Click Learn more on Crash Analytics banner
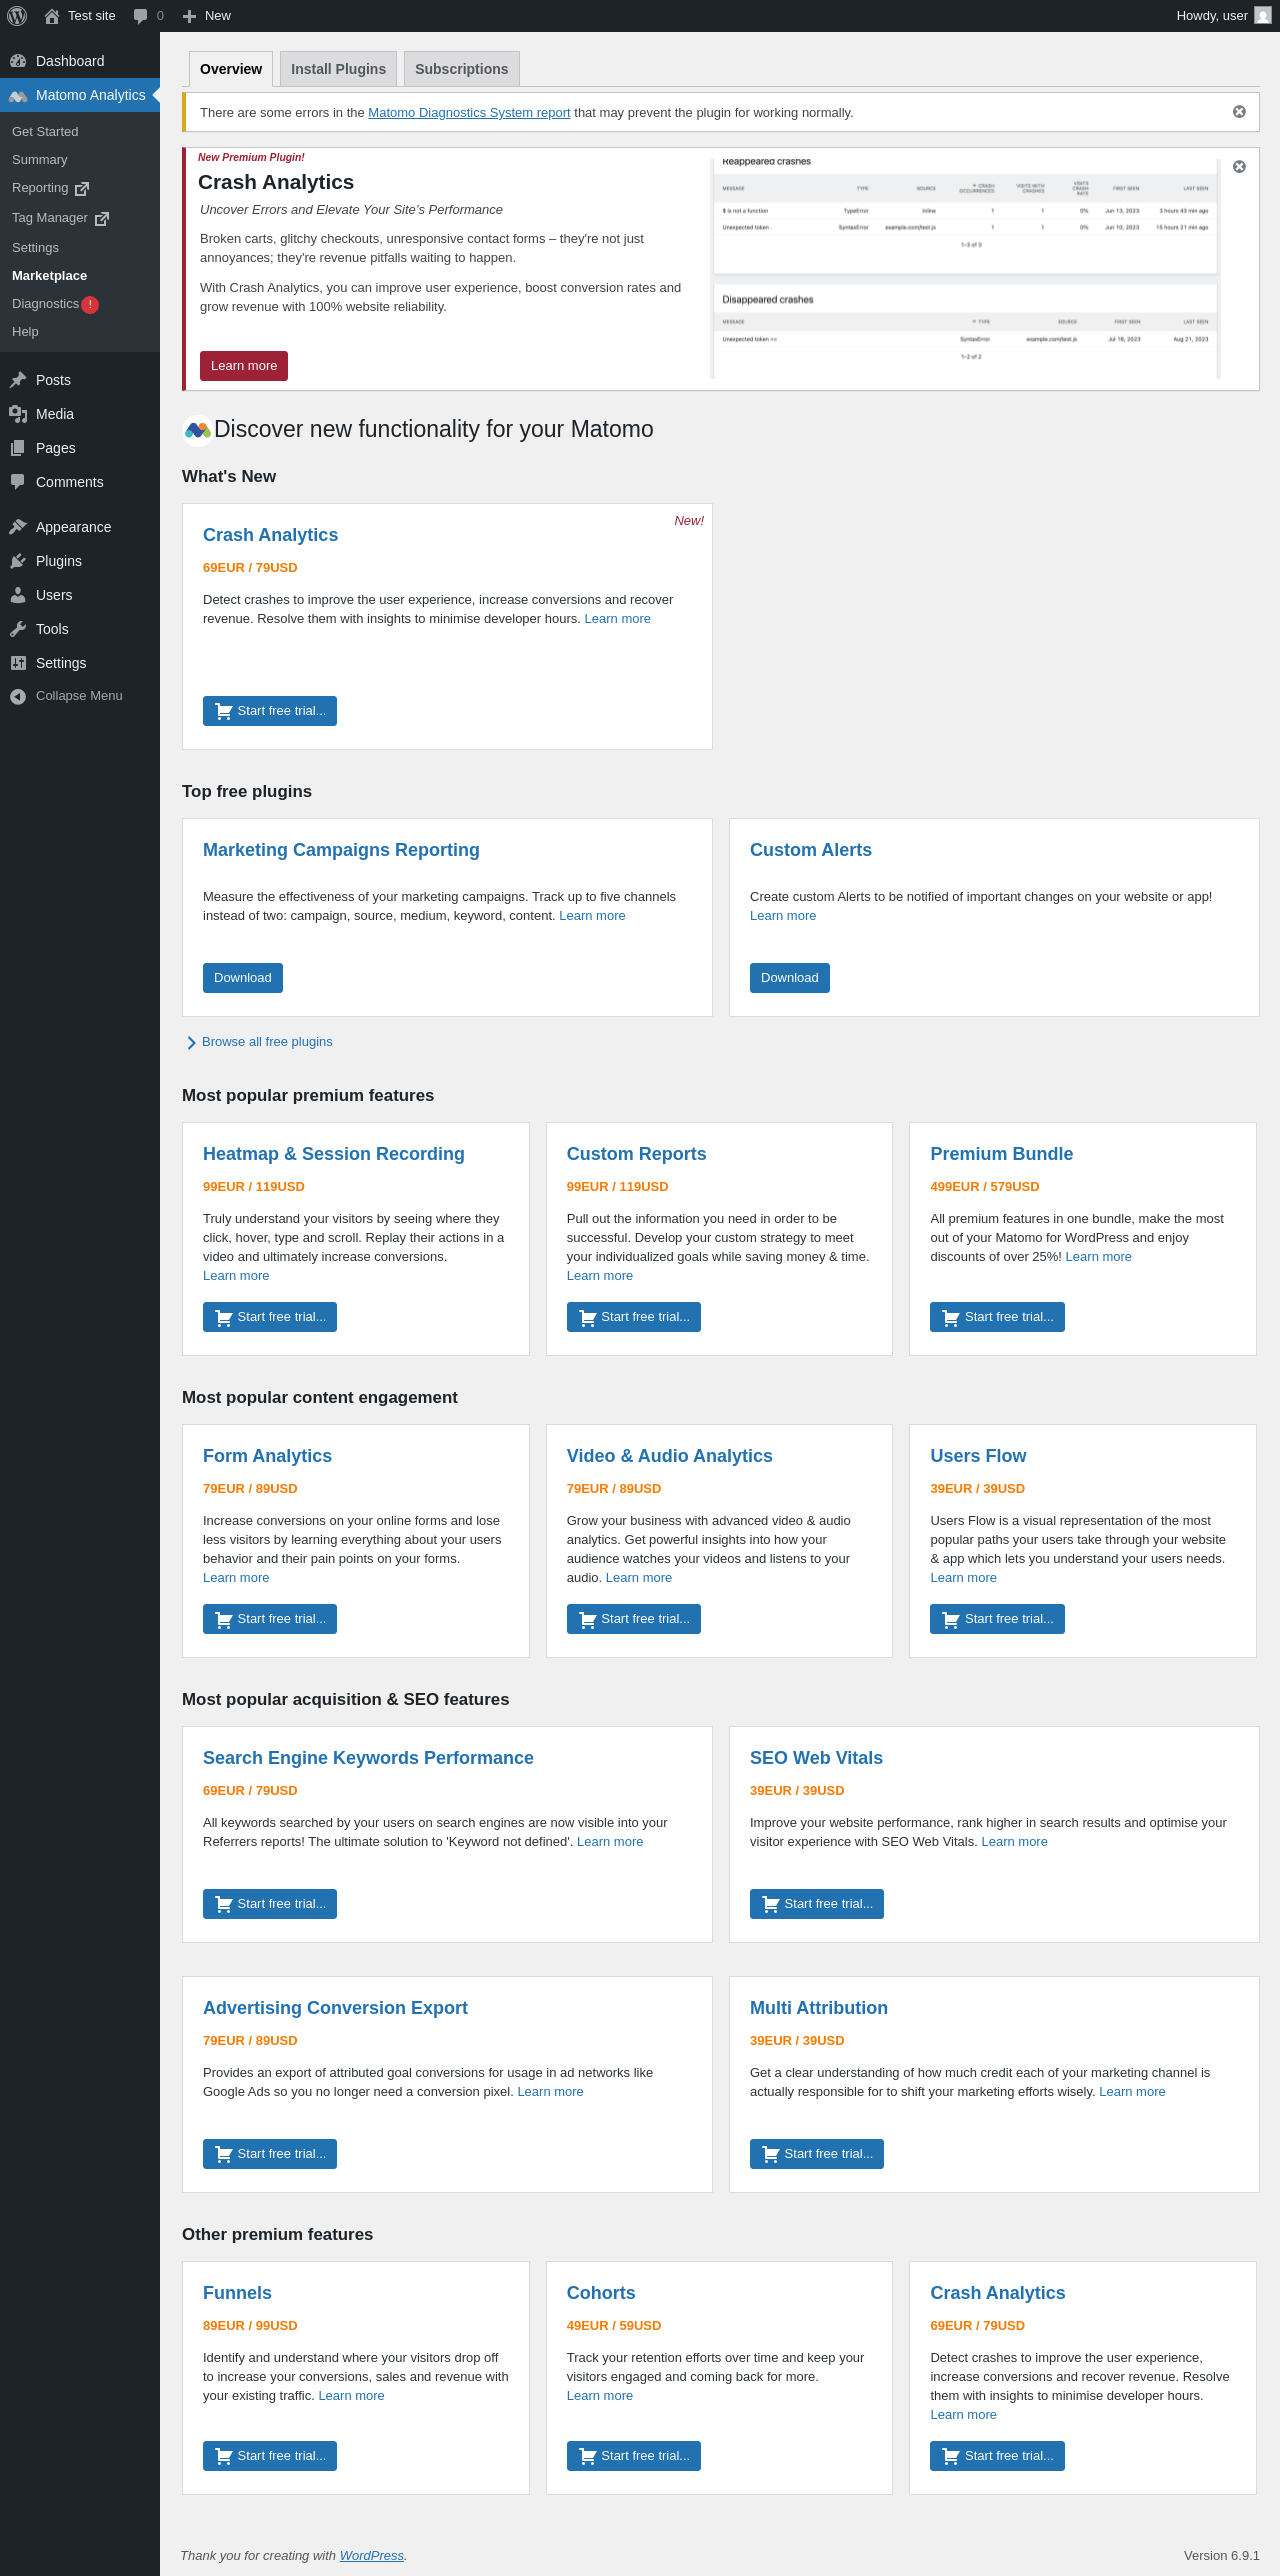1280x2576 pixels. click(x=244, y=366)
